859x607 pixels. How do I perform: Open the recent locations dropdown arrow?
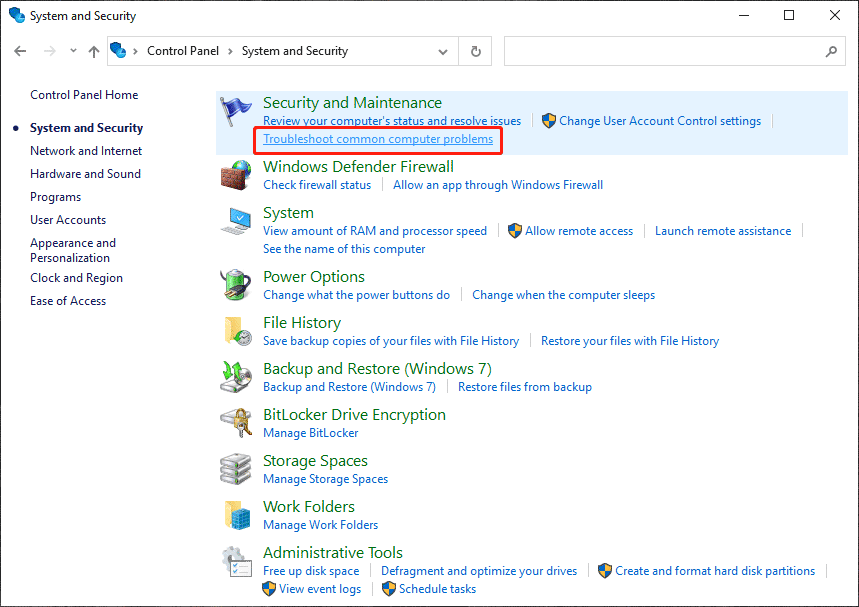pos(73,51)
